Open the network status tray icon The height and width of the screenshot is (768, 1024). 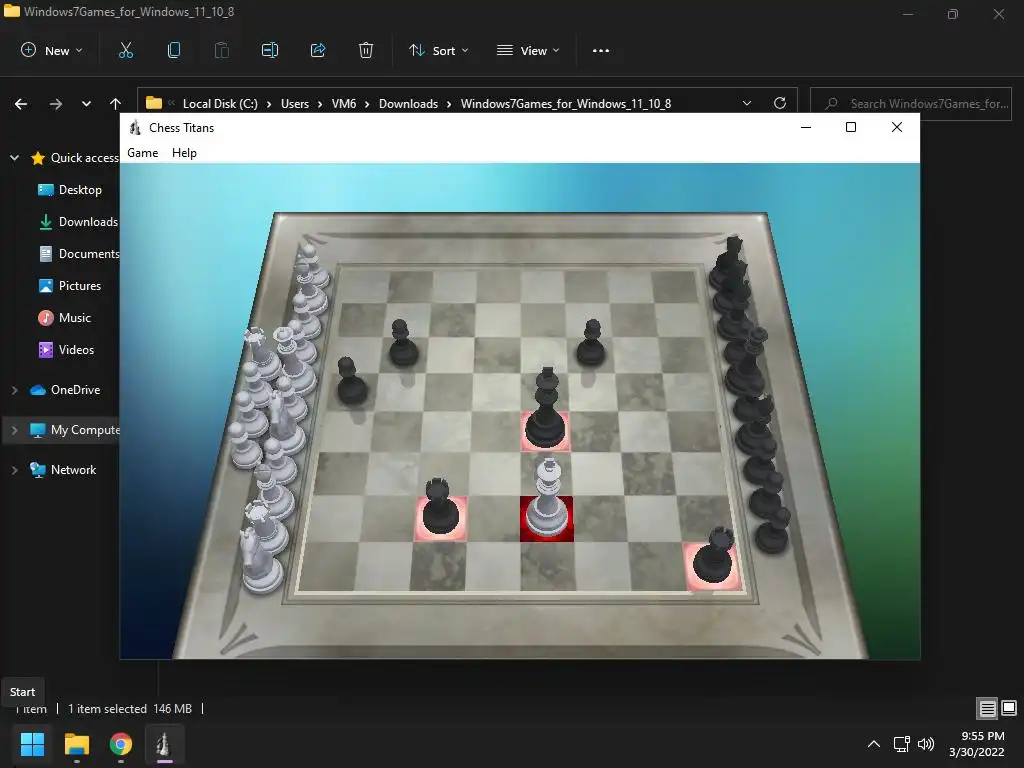[x=902, y=744]
